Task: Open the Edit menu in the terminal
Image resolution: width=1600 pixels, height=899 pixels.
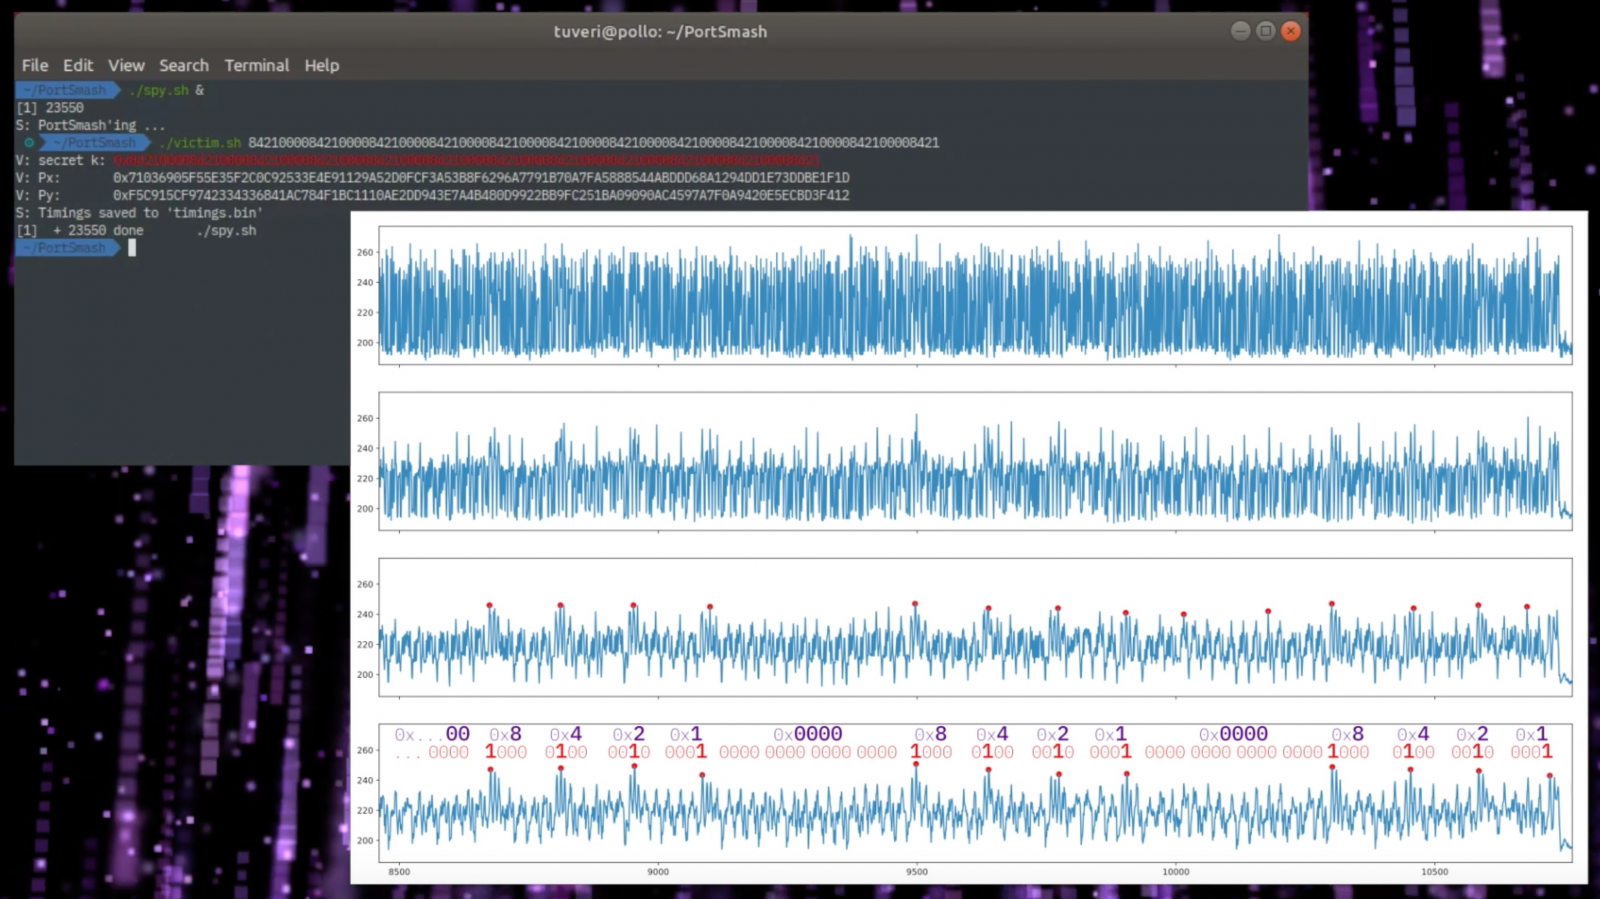Action: pos(78,65)
